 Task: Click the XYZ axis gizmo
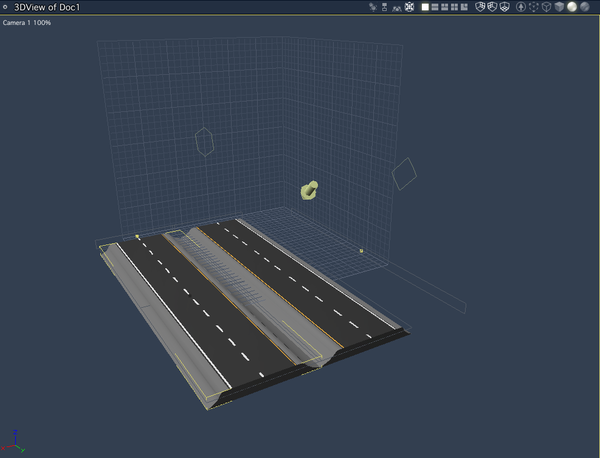point(14,442)
